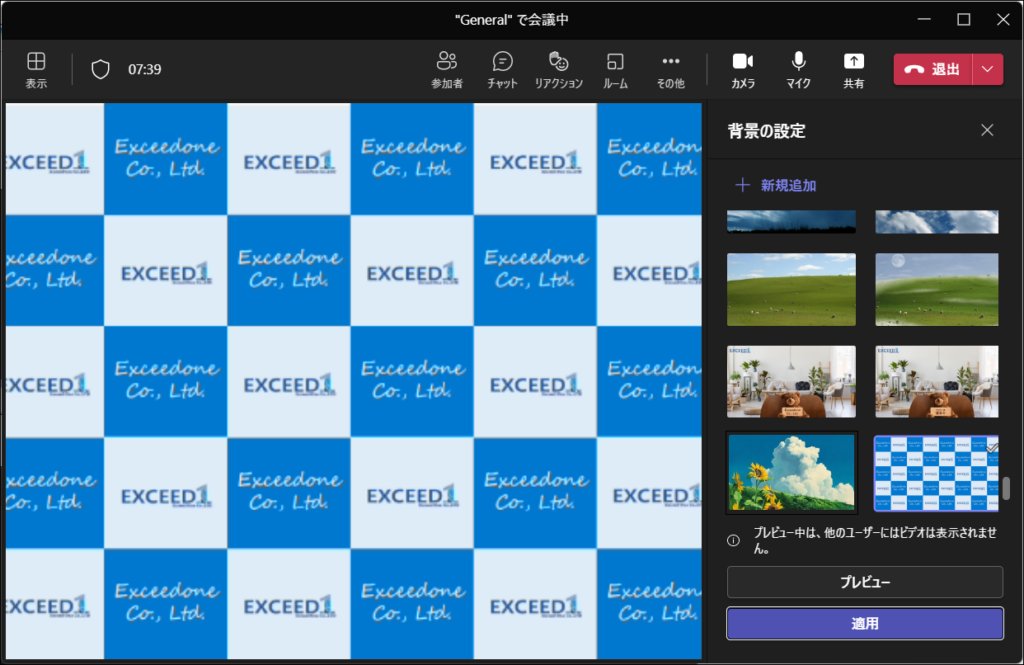1024x665 pixels.
Task: Expand the 退出 dropdown arrow
Action: (x=988, y=69)
